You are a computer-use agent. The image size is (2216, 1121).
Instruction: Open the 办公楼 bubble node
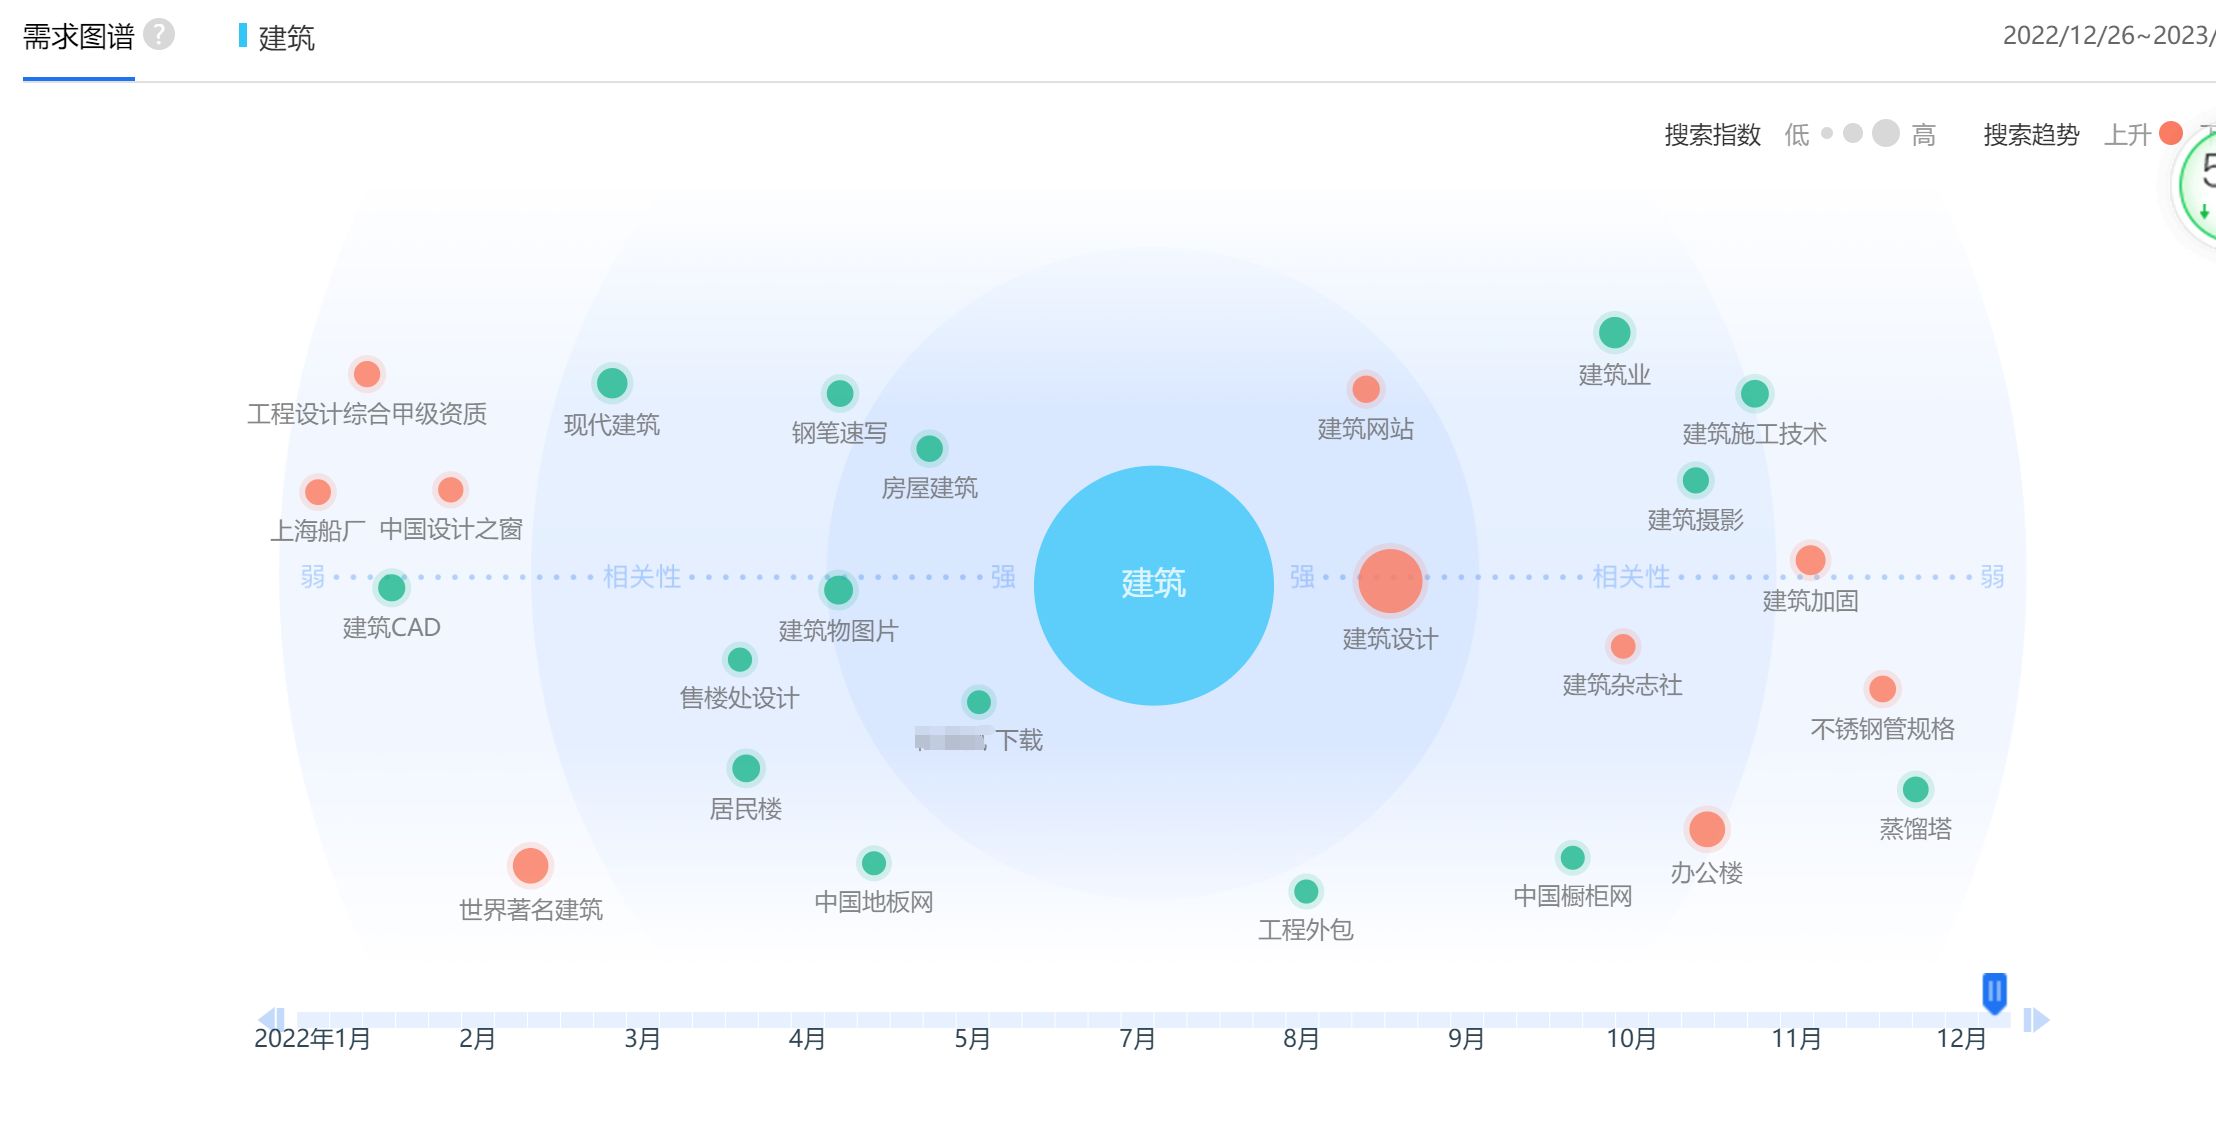pyautogui.click(x=1706, y=829)
